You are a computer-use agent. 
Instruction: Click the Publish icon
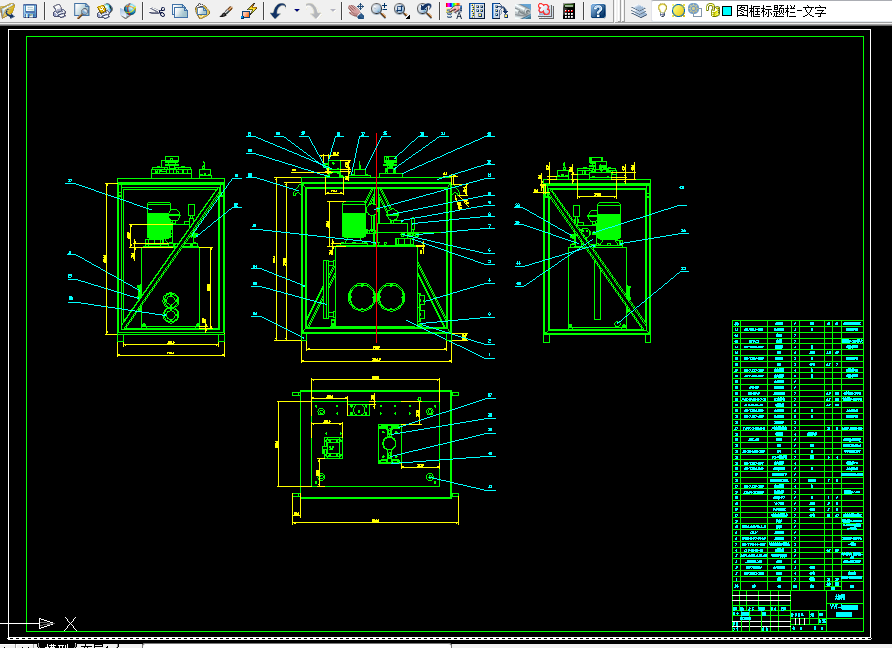[x=105, y=10]
